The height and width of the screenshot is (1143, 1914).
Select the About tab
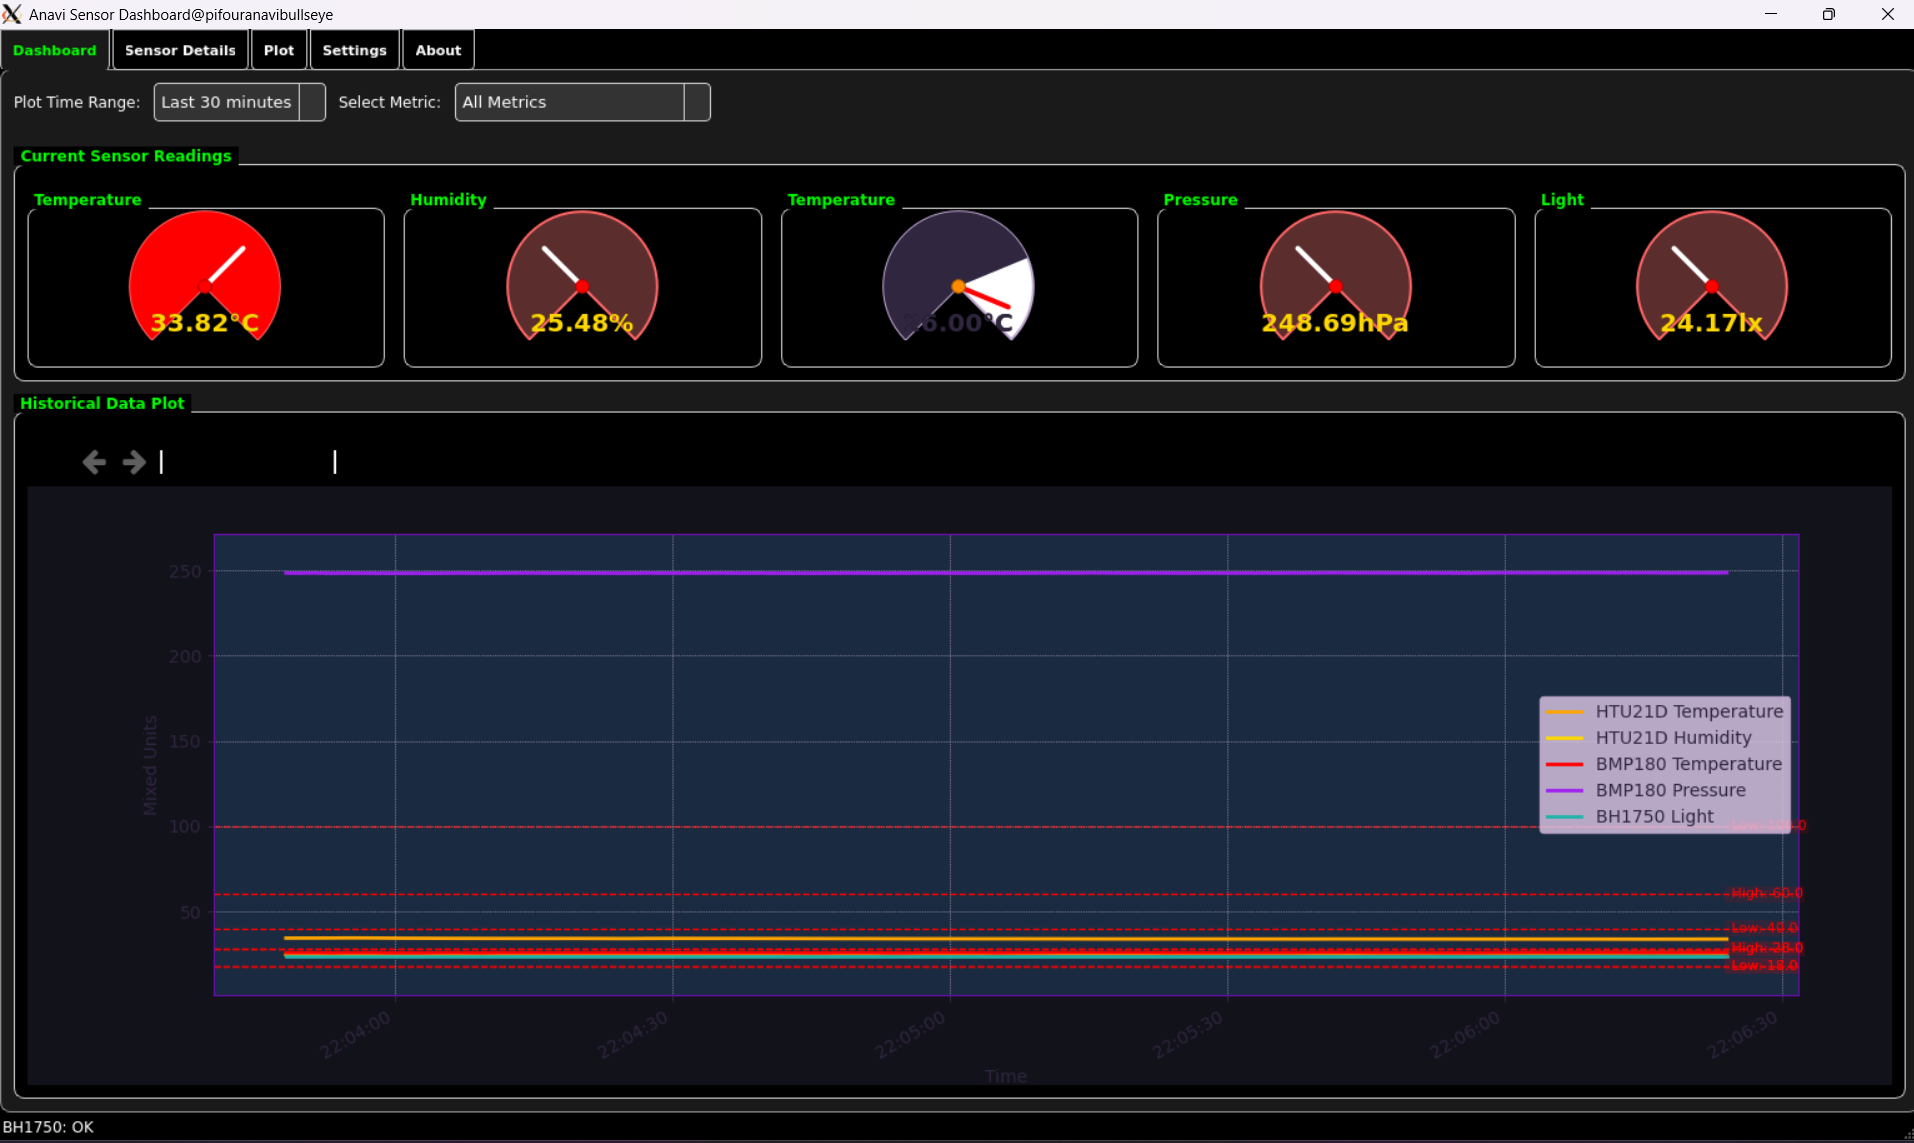438,50
